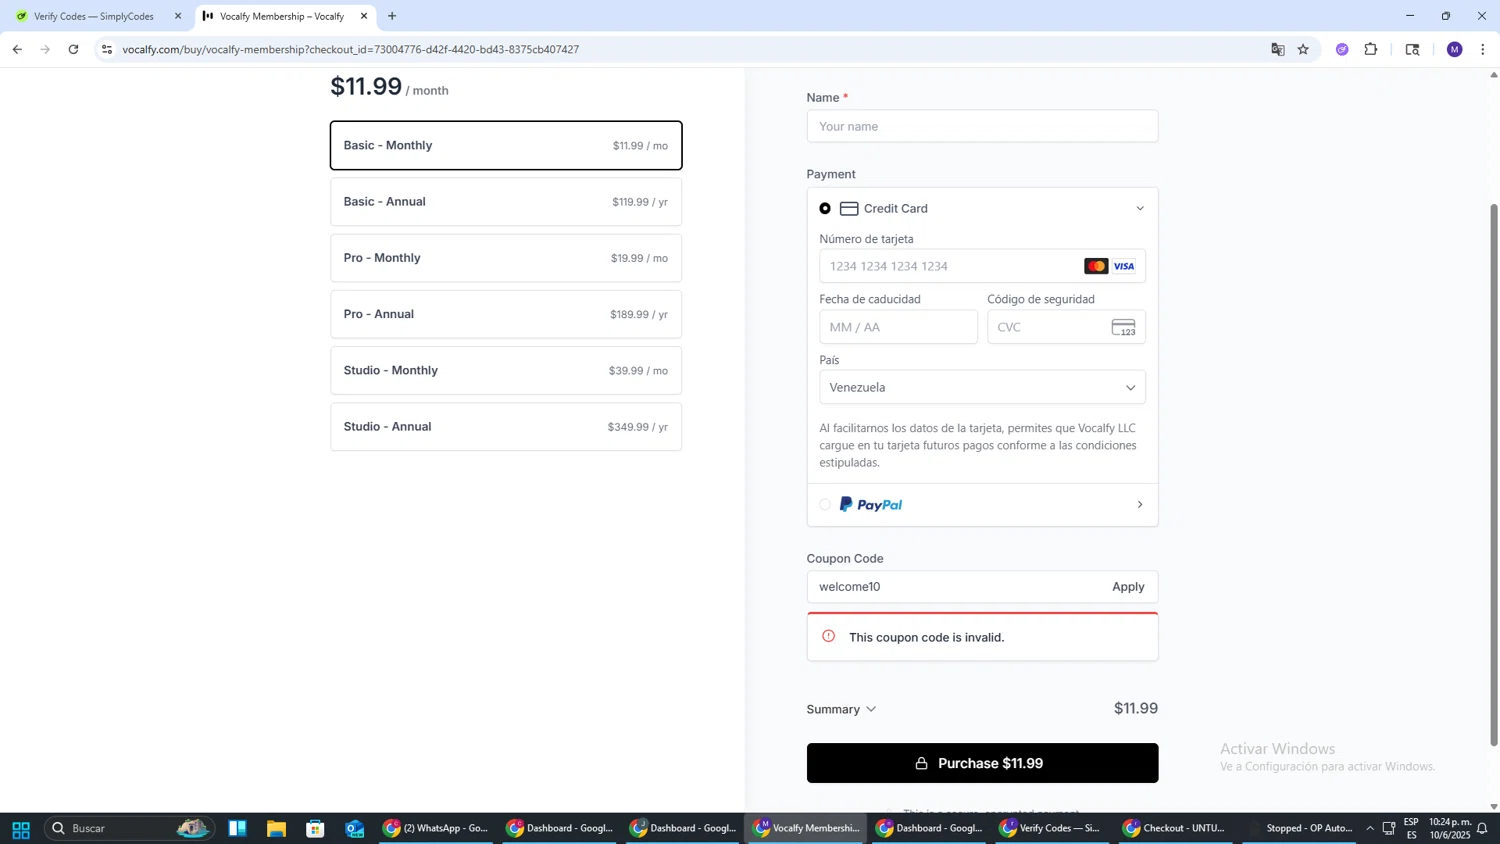Click the Windows taskbar search box
This screenshot has width=1500, height=844.
pos(130,828)
